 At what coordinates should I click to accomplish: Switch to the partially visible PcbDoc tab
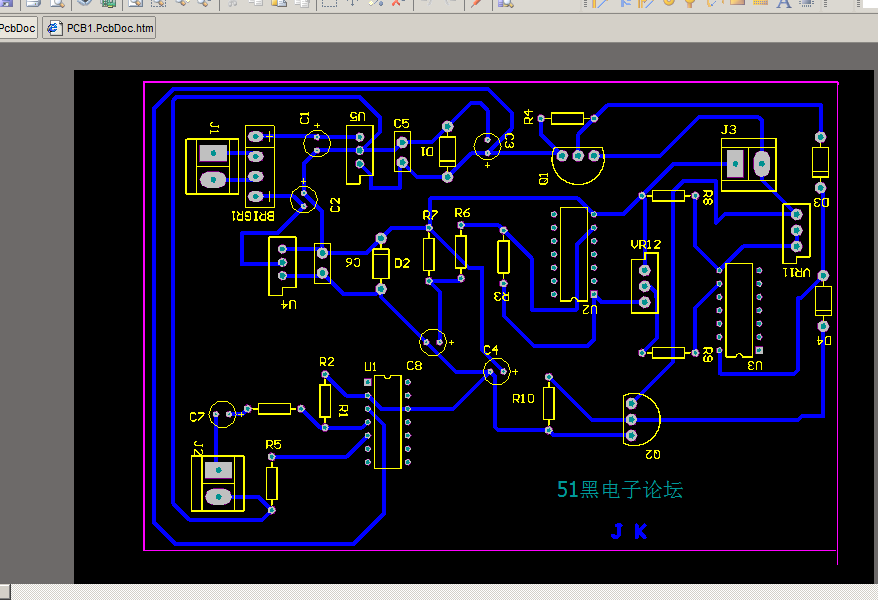(x=18, y=28)
